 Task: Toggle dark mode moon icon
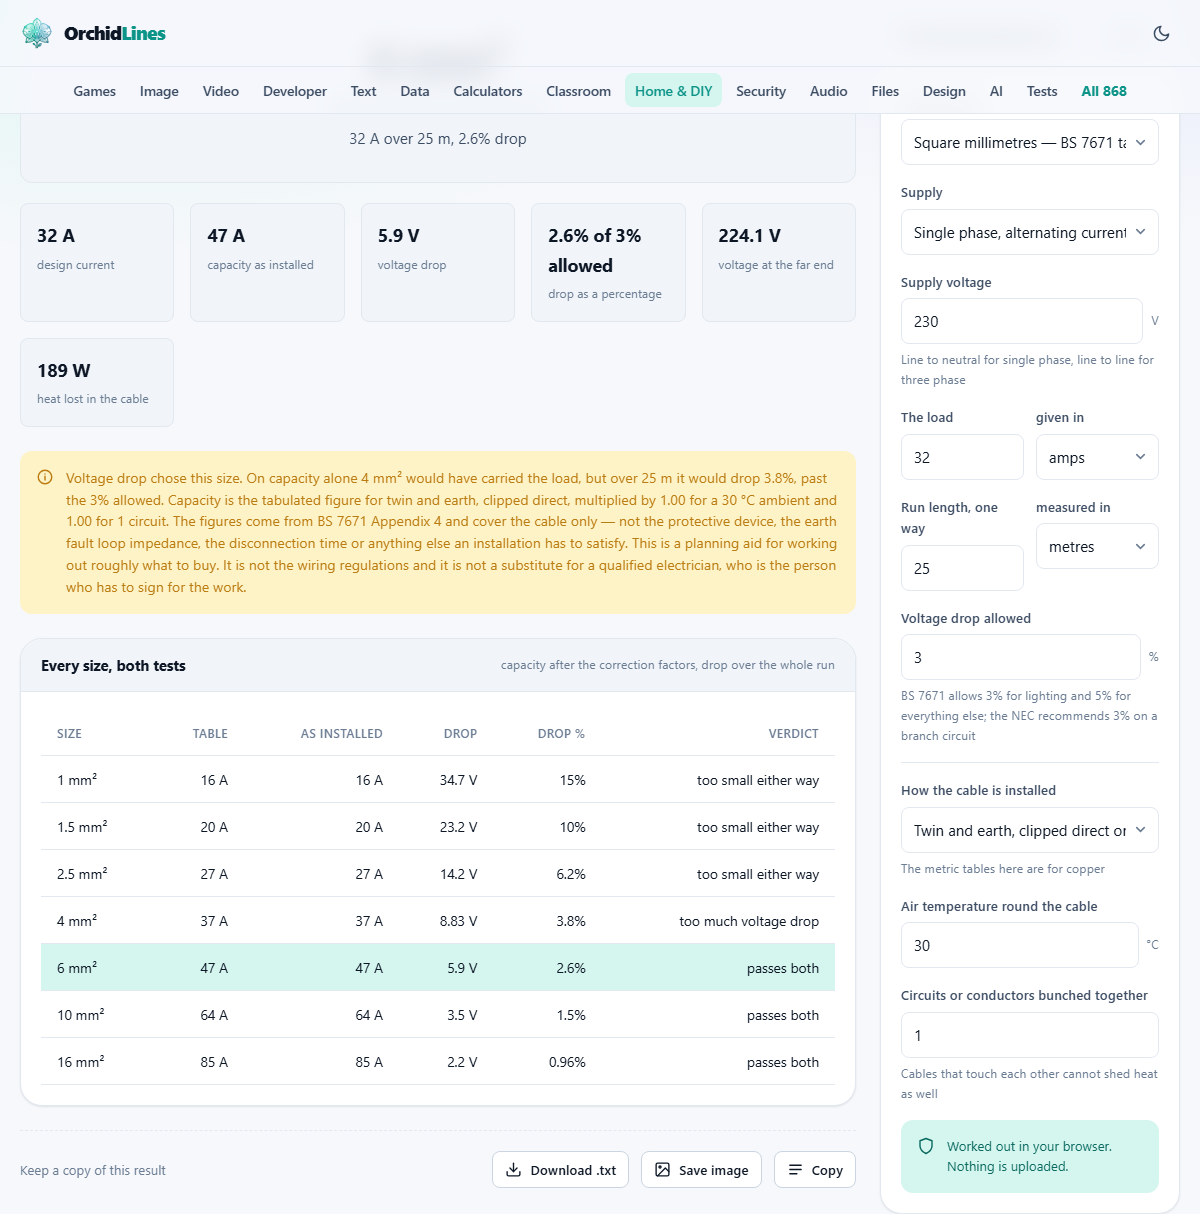[1161, 33]
